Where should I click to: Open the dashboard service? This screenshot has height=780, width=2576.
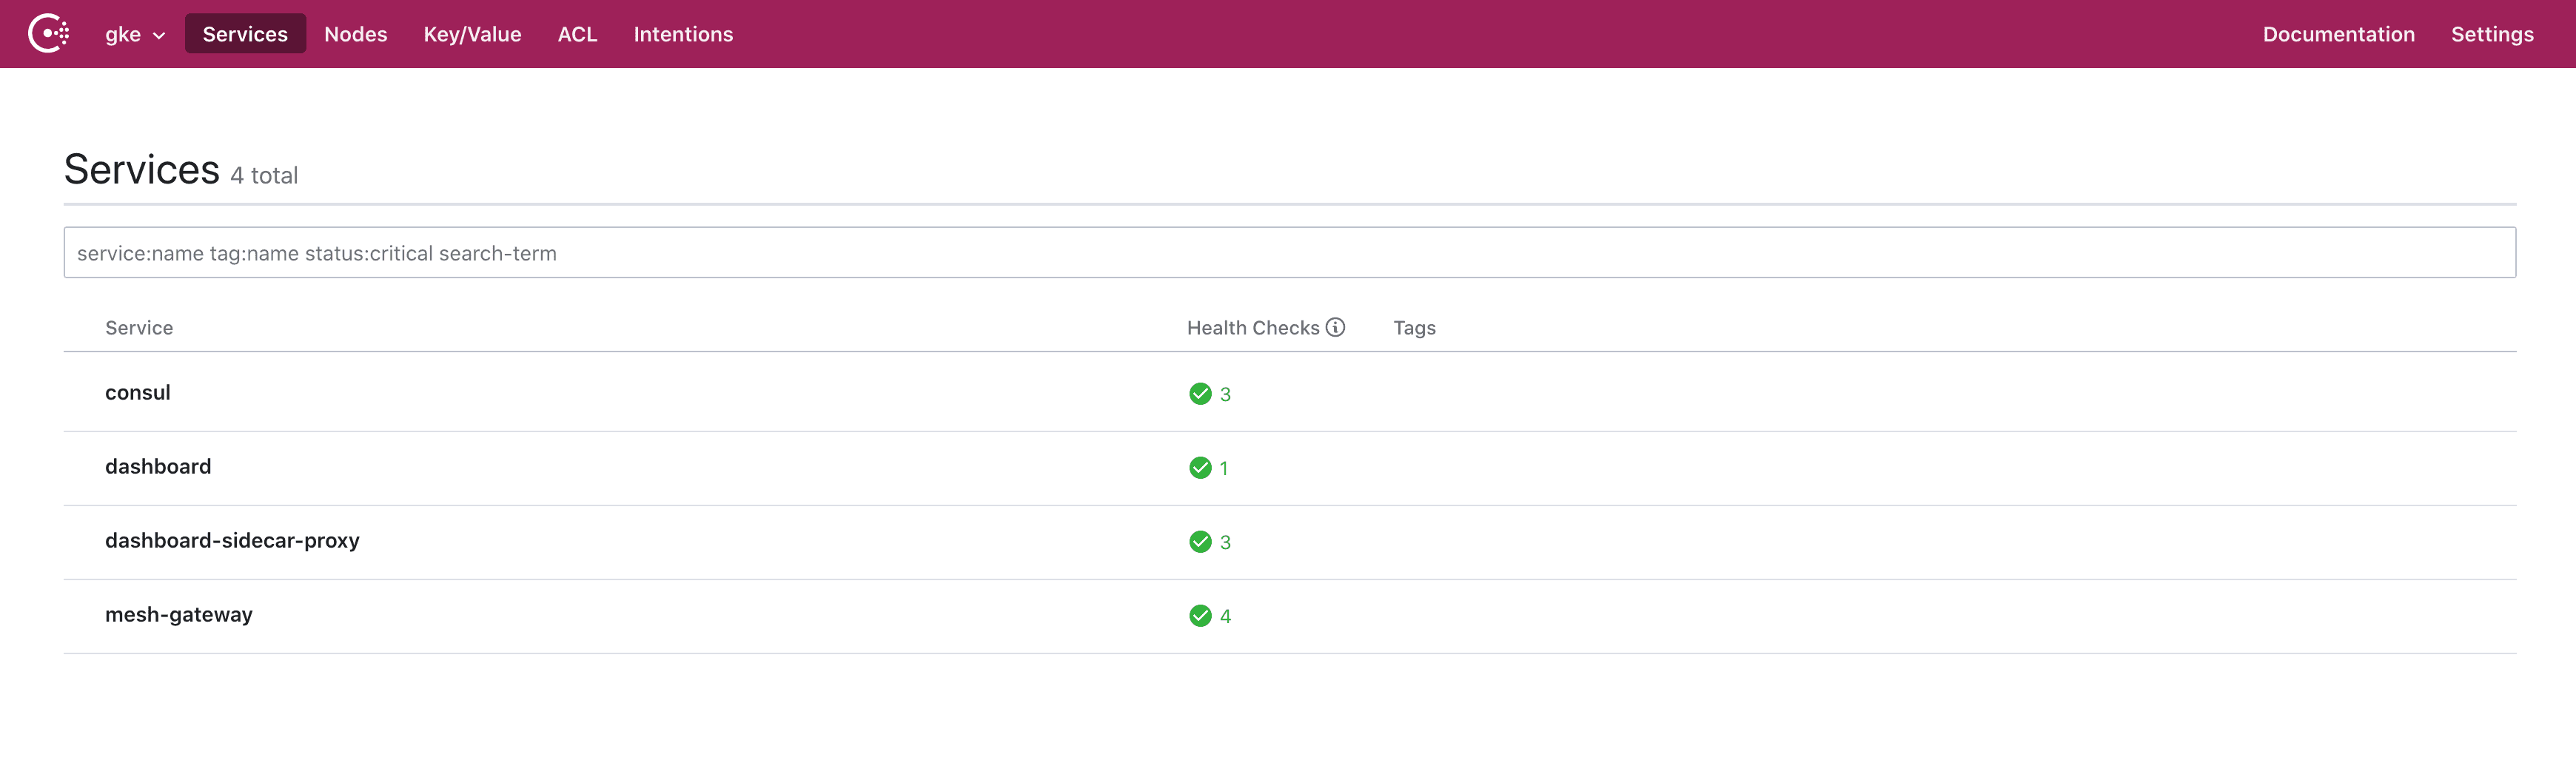[x=158, y=467]
